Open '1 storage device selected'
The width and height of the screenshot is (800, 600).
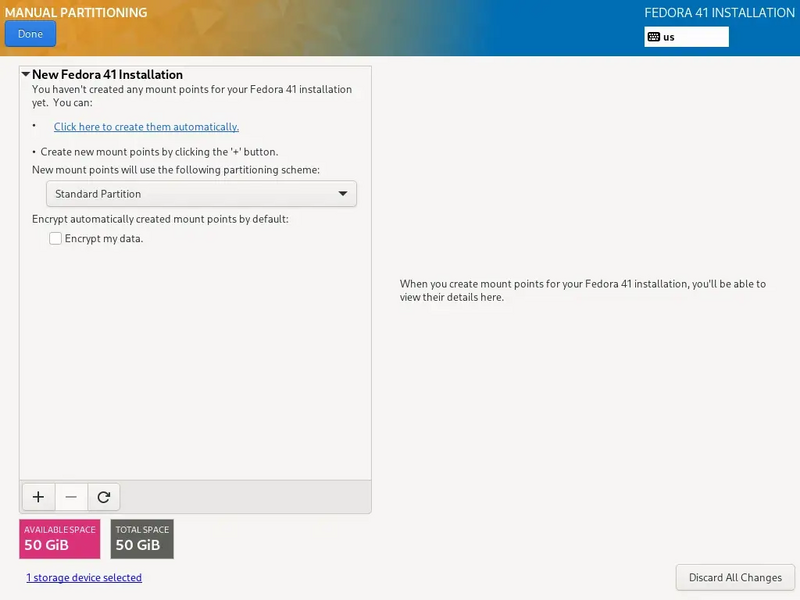(x=84, y=577)
